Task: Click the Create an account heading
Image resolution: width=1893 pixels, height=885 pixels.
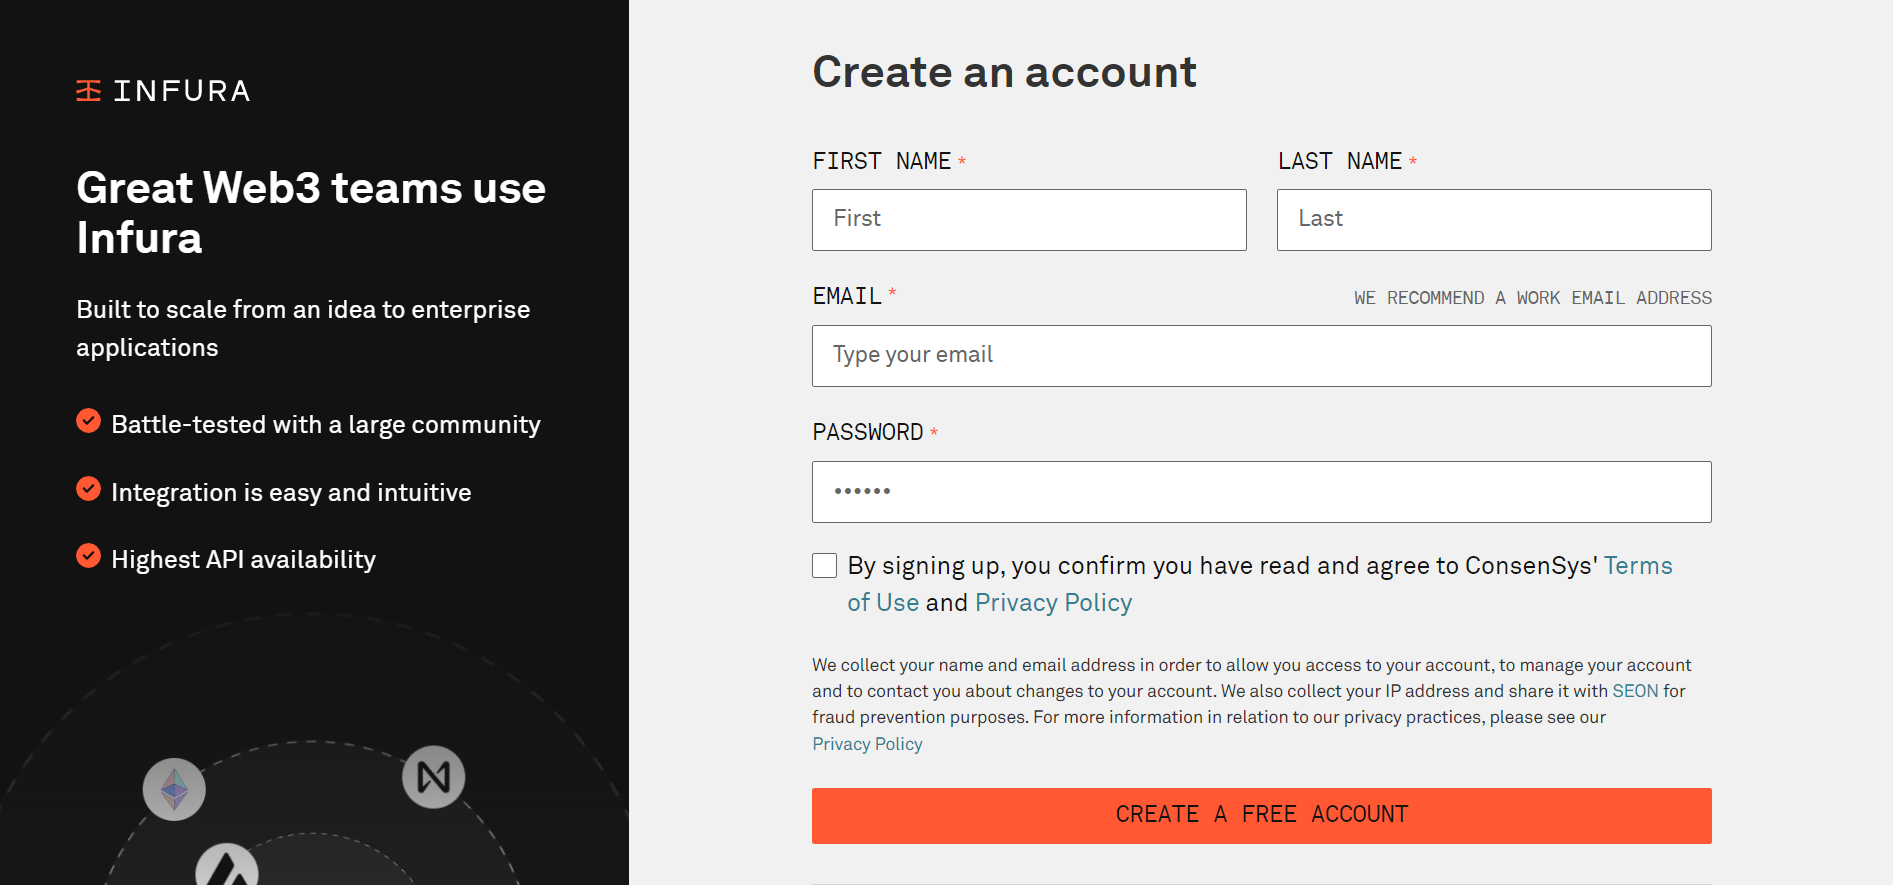Action: (1004, 72)
